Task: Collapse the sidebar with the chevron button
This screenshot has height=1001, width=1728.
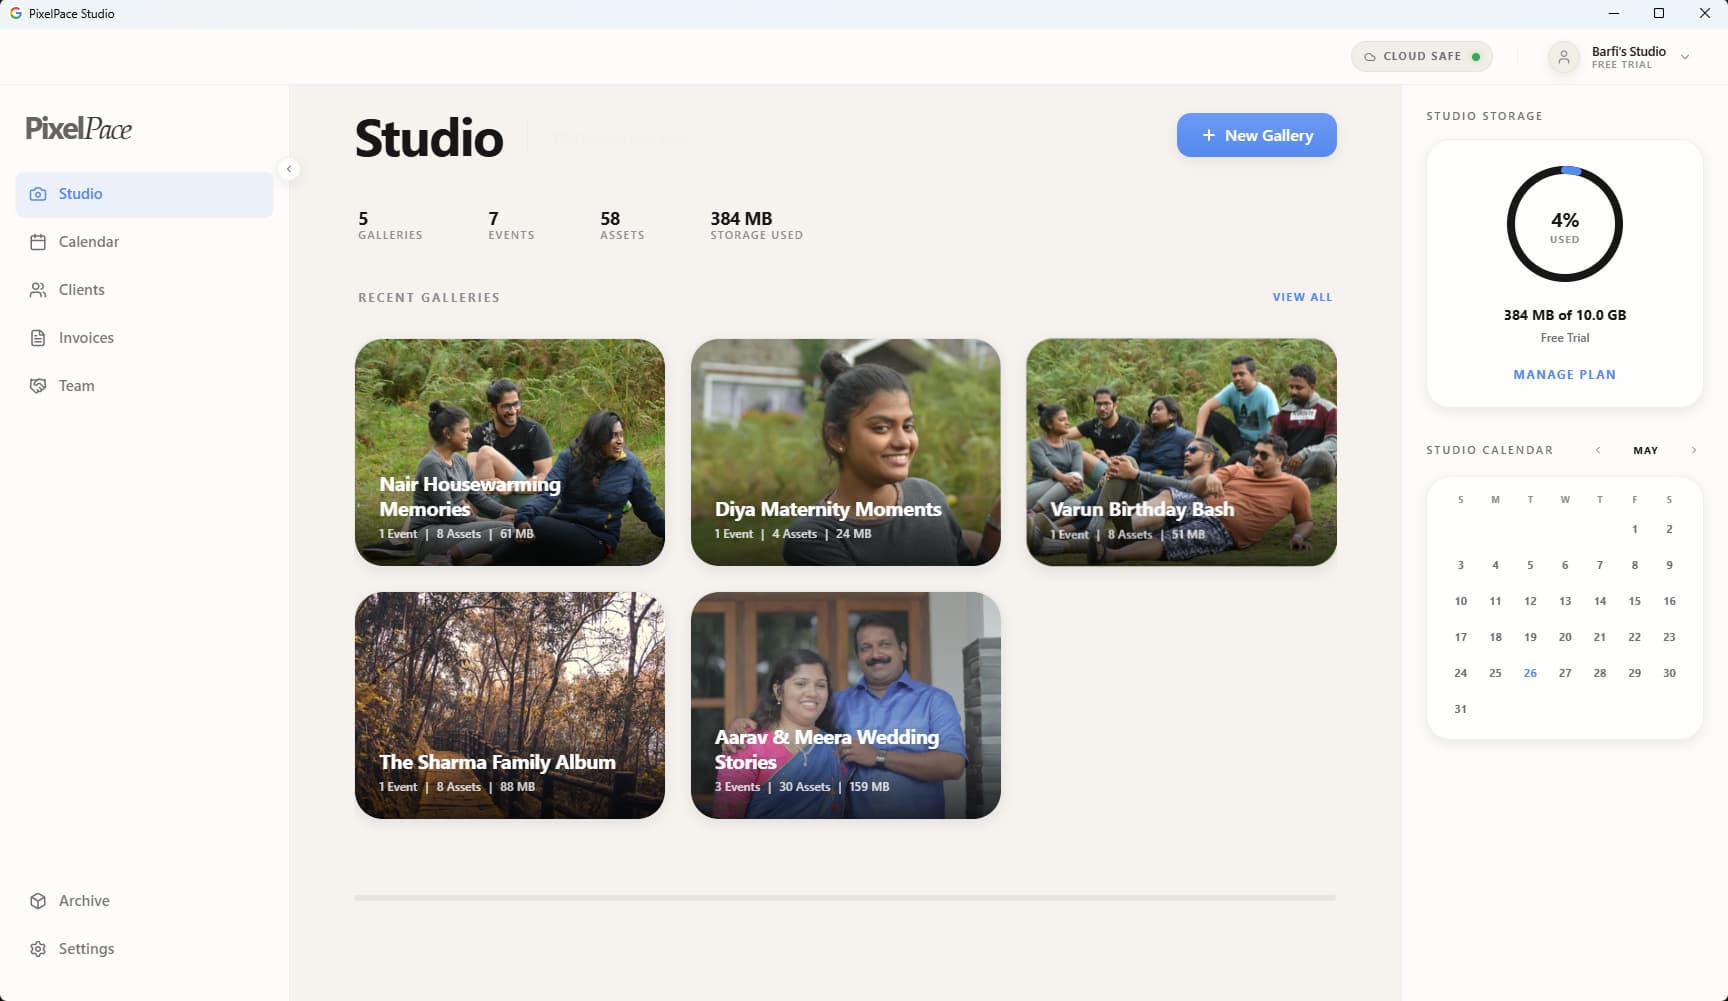Action: point(289,169)
